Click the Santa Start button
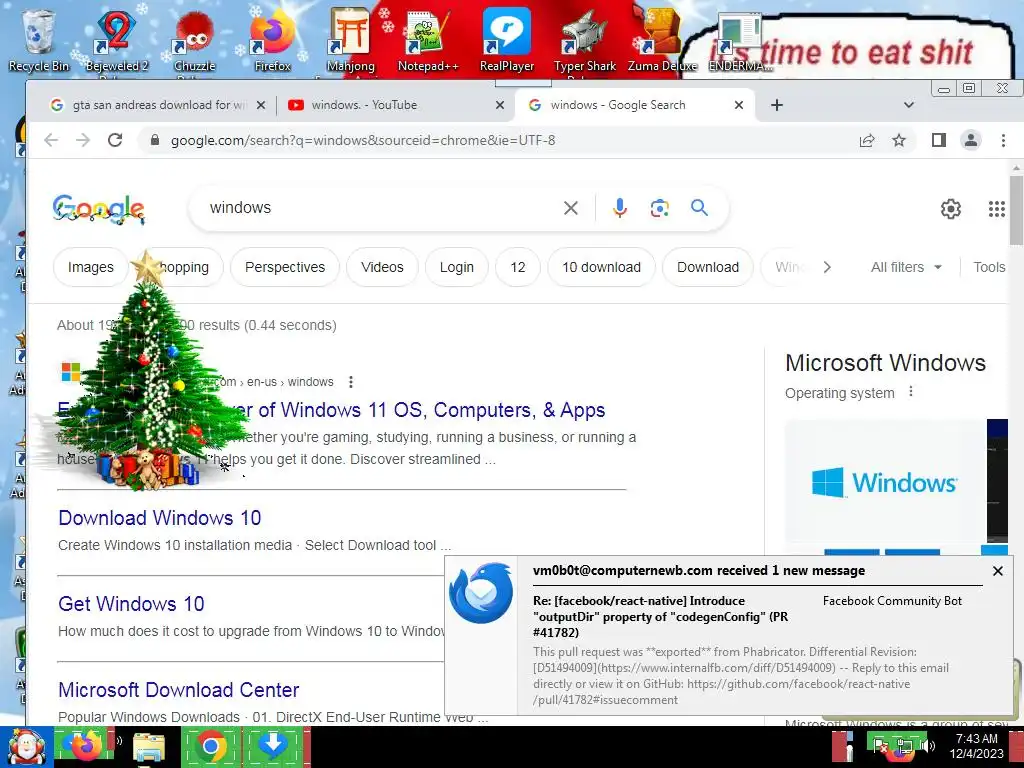 click(26, 746)
